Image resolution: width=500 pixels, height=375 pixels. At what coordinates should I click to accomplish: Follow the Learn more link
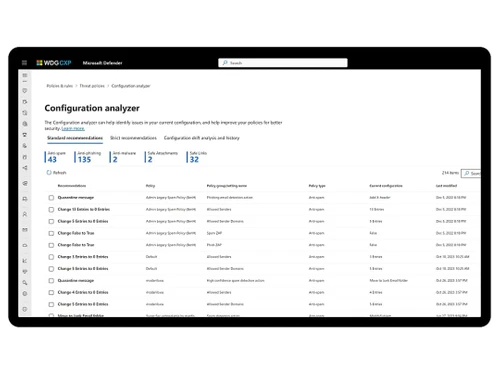click(73, 128)
